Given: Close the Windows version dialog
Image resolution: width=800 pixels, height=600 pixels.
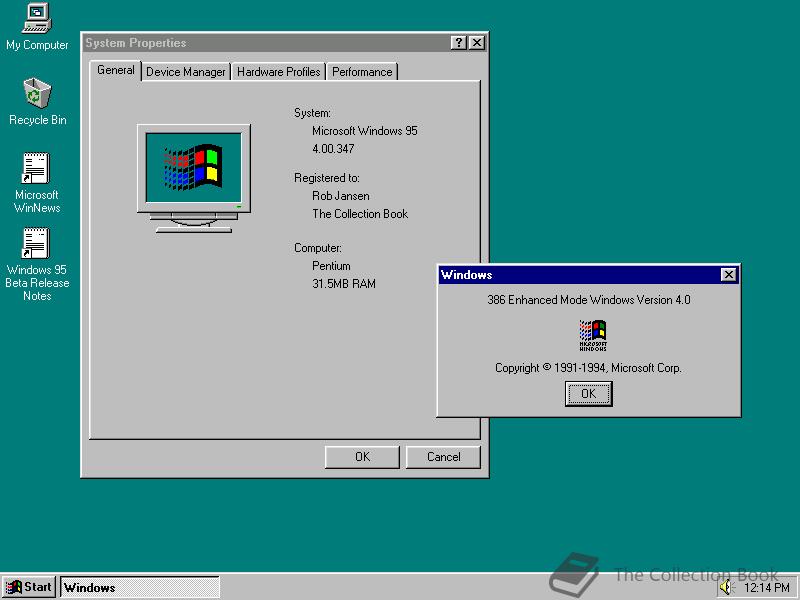Looking at the screenshot, I should 729,274.
